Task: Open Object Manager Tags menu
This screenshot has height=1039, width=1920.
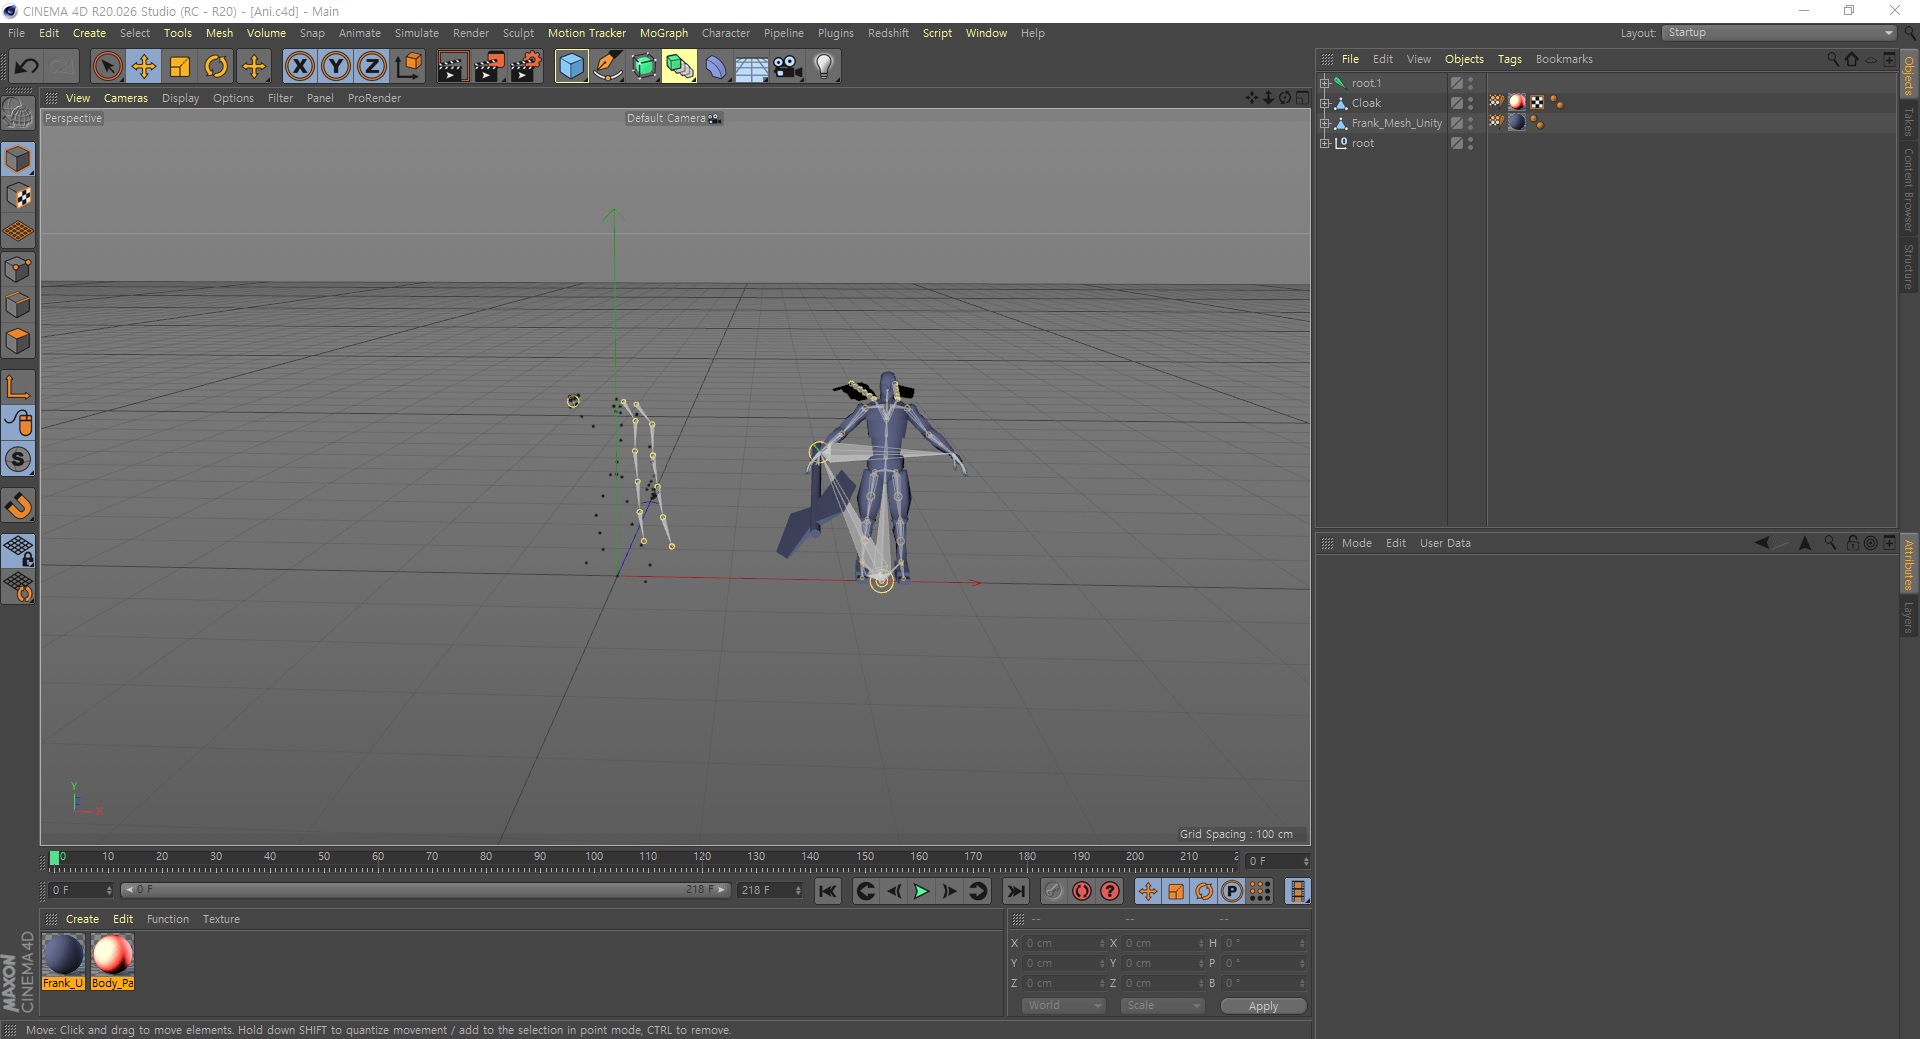Action: [1509, 59]
